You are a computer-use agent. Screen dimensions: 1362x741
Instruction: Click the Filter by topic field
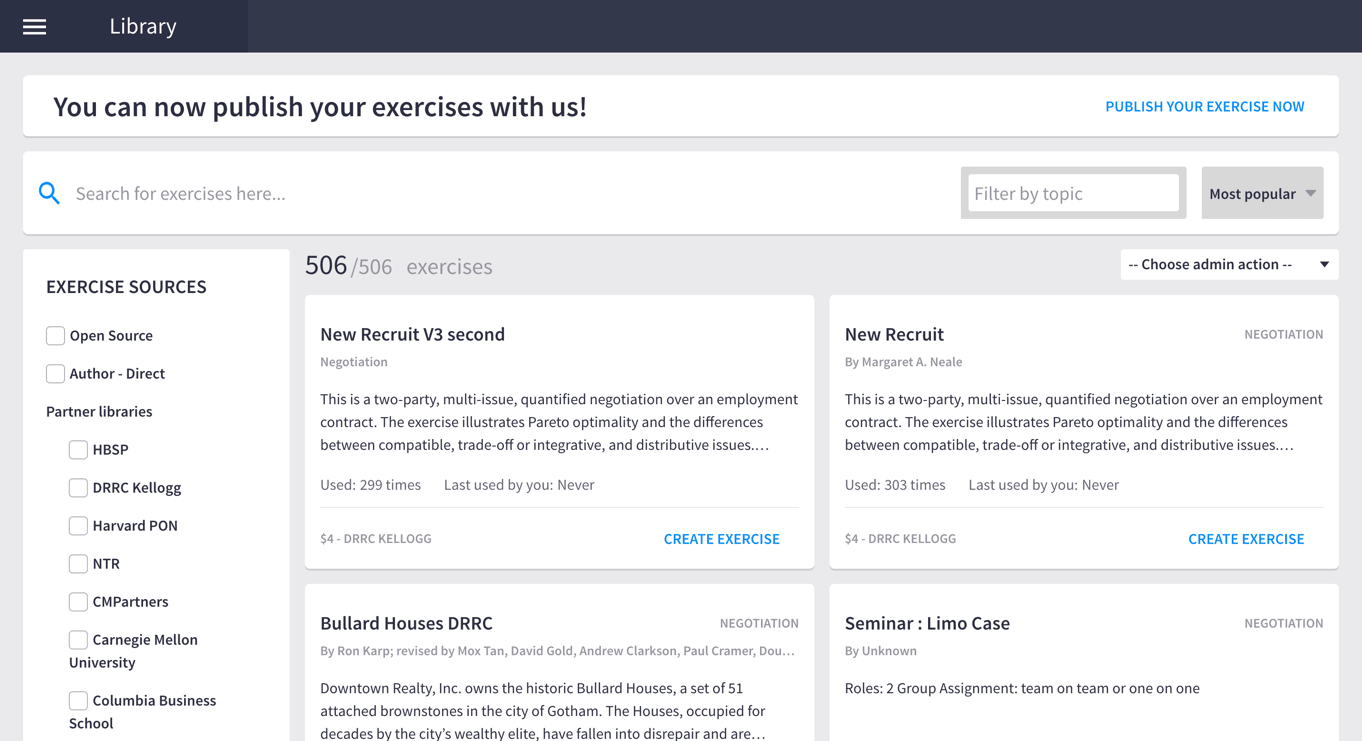pos(1073,193)
